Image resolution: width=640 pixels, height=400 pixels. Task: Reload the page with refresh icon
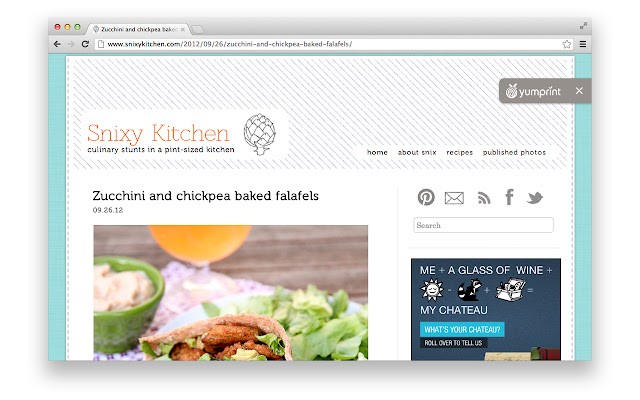click(x=85, y=44)
